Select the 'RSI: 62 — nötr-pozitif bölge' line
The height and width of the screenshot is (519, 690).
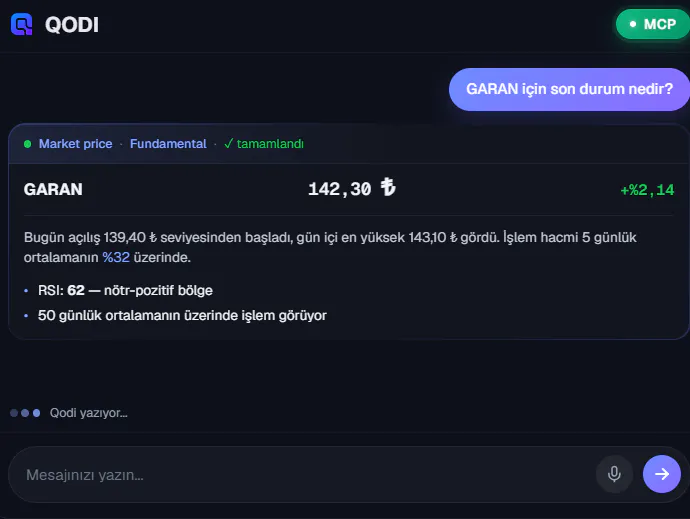[x=125, y=291]
